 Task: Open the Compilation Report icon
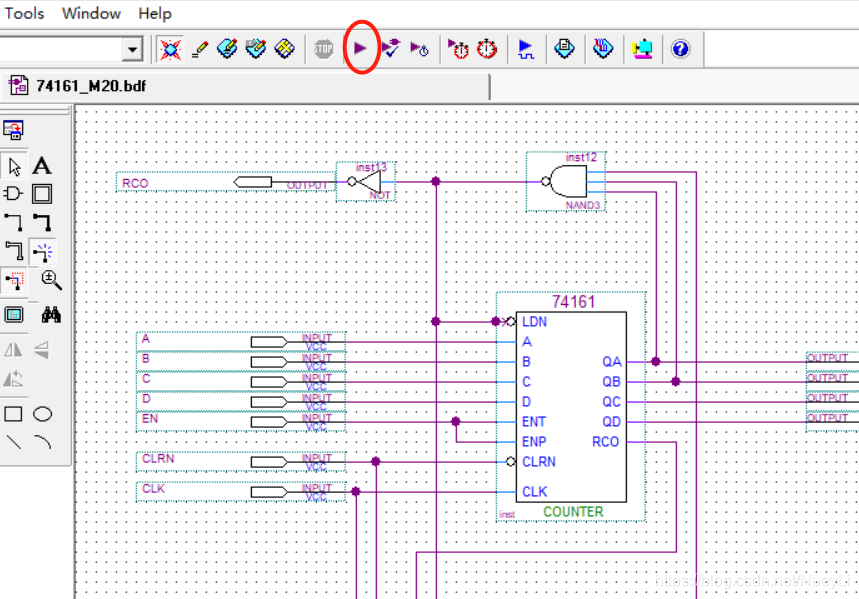(564, 49)
